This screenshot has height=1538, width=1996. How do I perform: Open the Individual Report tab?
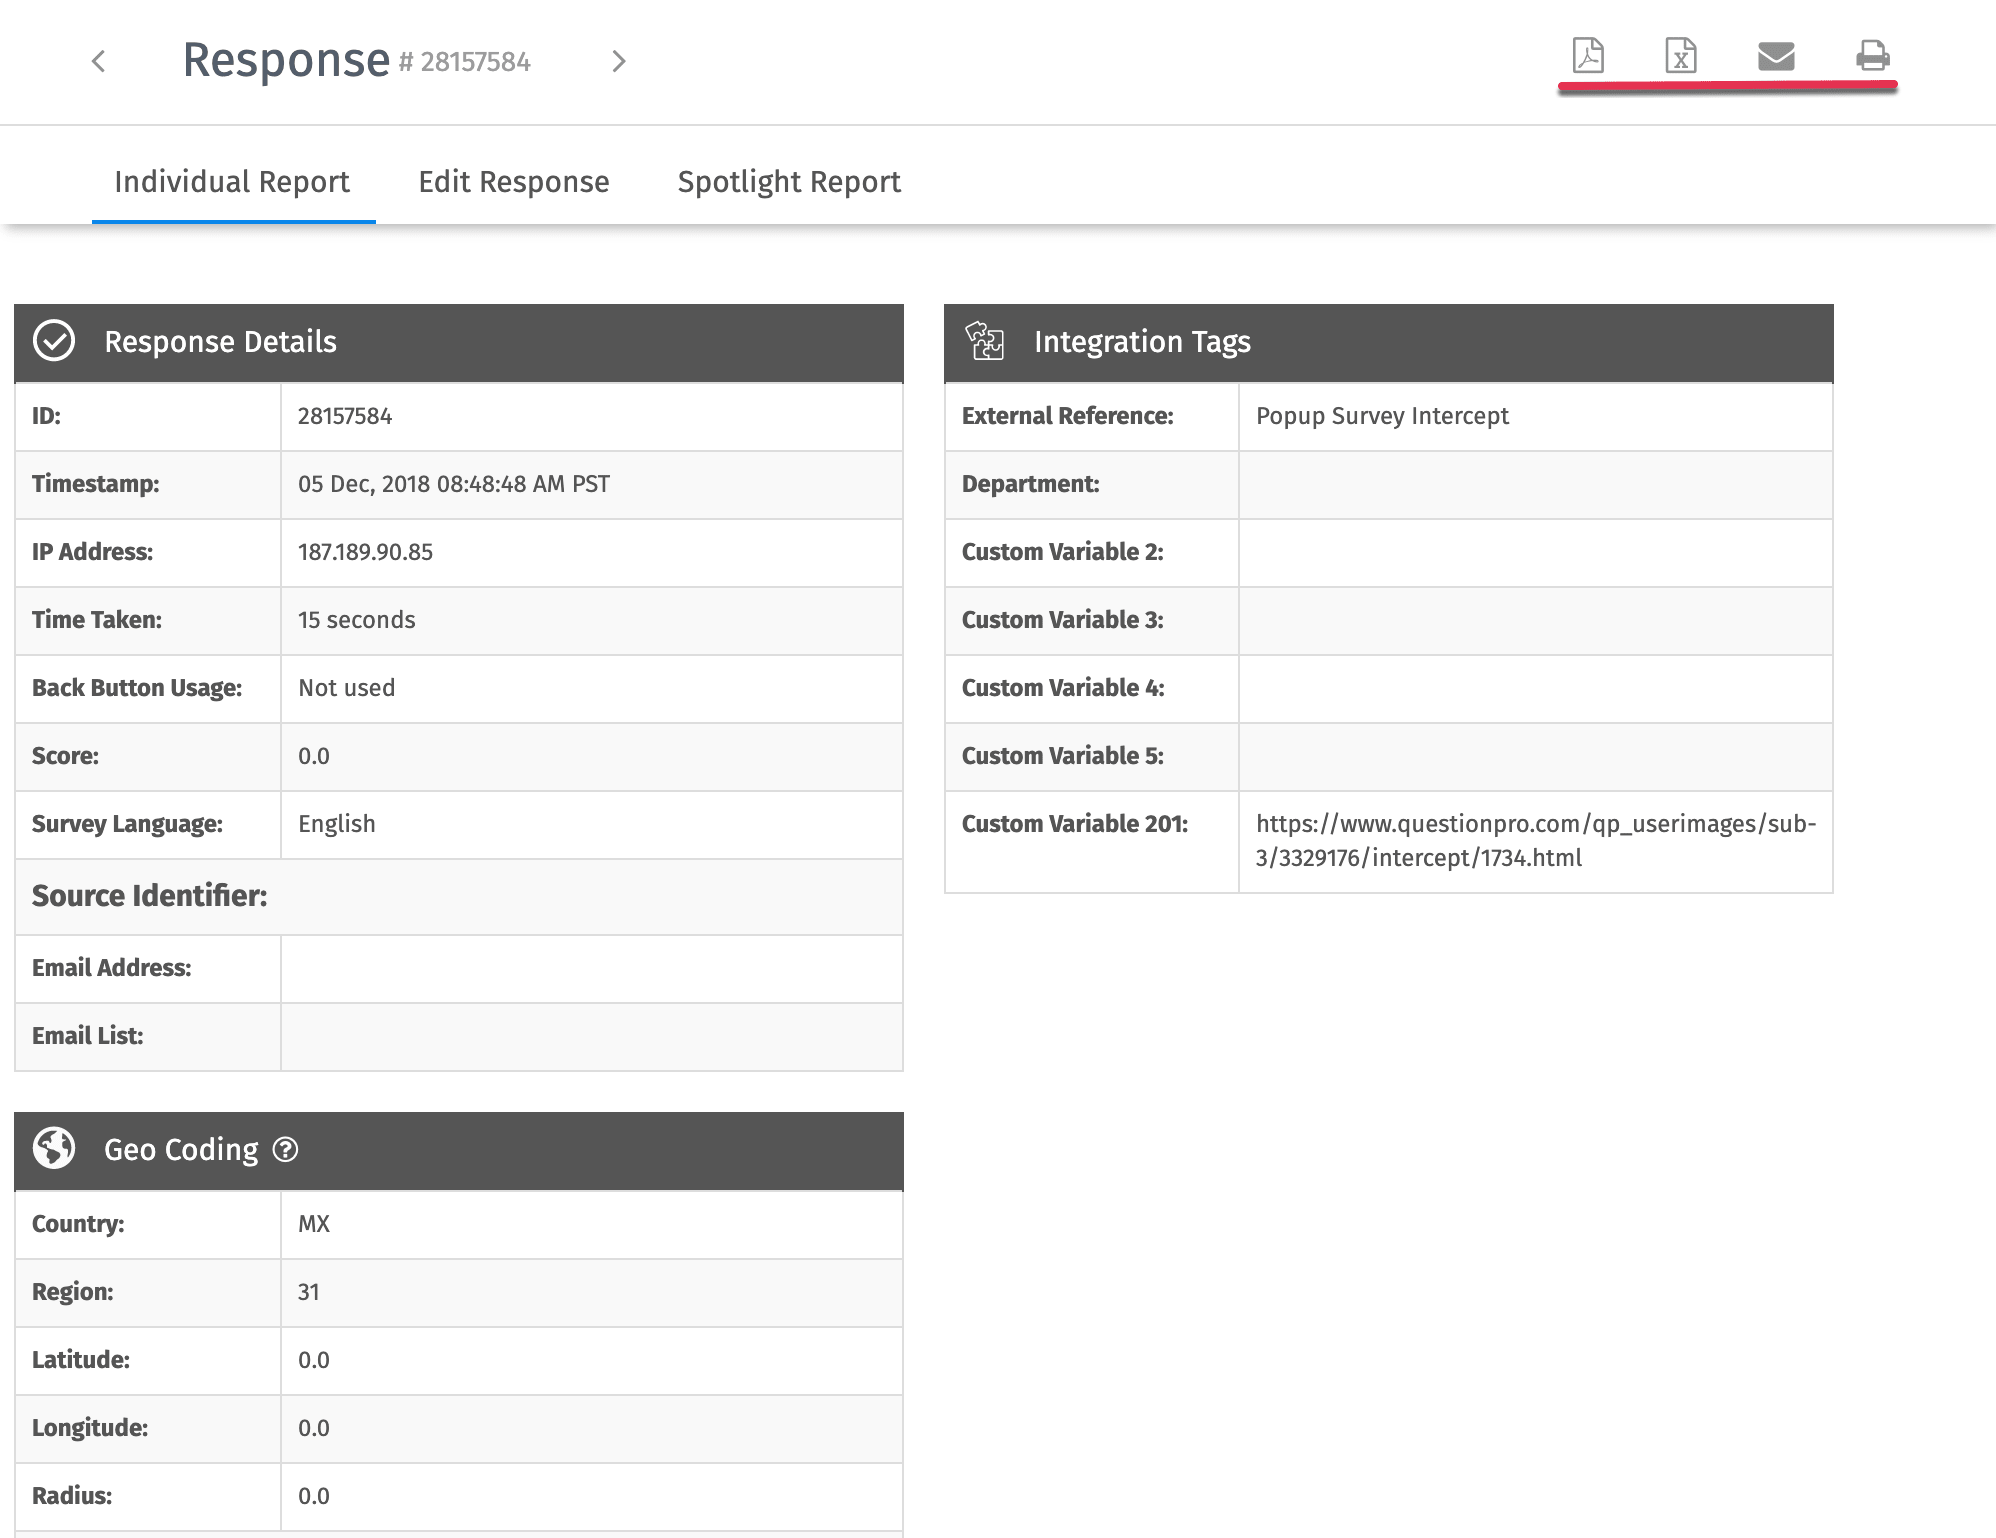pos(232,182)
